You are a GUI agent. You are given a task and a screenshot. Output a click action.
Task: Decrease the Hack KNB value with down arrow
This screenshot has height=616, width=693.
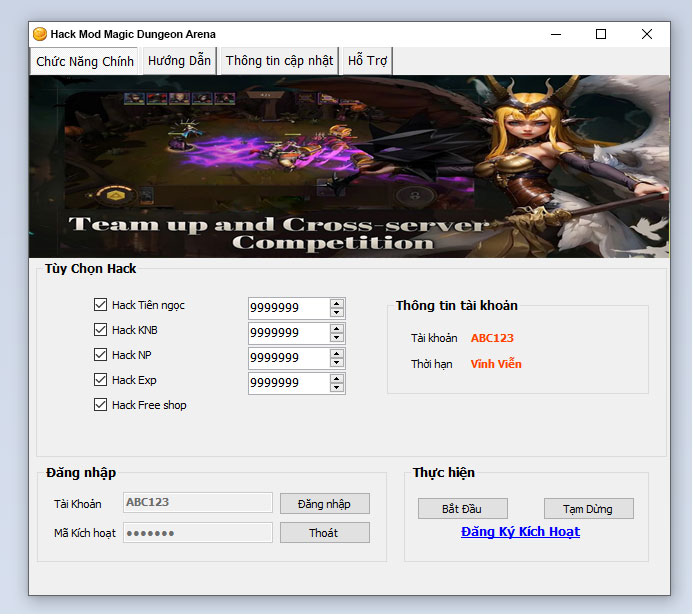click(337, 338)
